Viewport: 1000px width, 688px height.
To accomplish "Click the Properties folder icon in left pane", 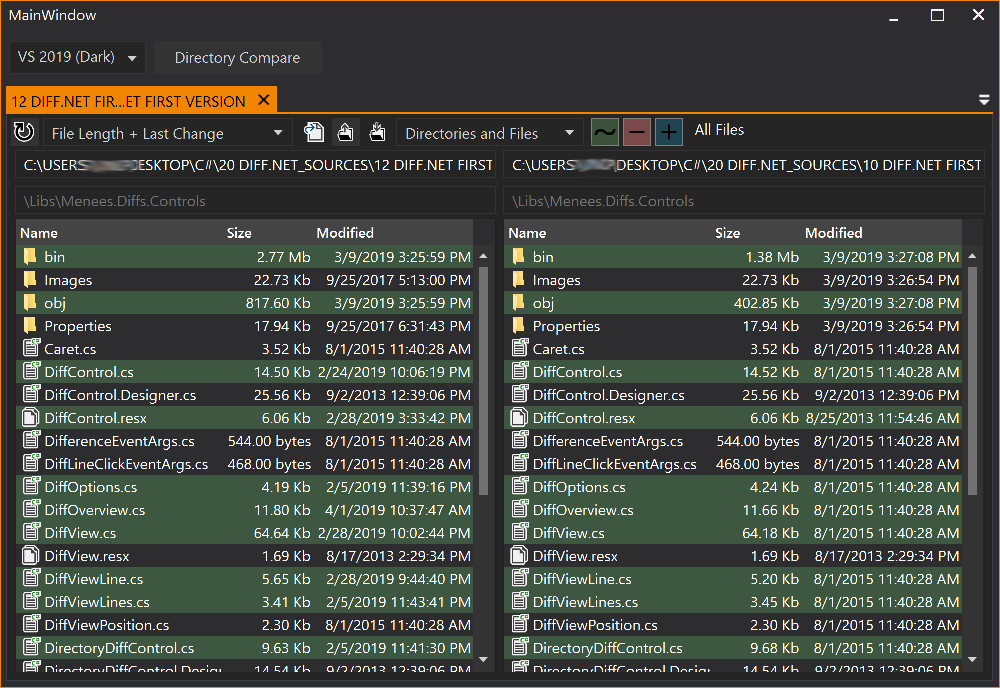I will (x=30, y=325).
